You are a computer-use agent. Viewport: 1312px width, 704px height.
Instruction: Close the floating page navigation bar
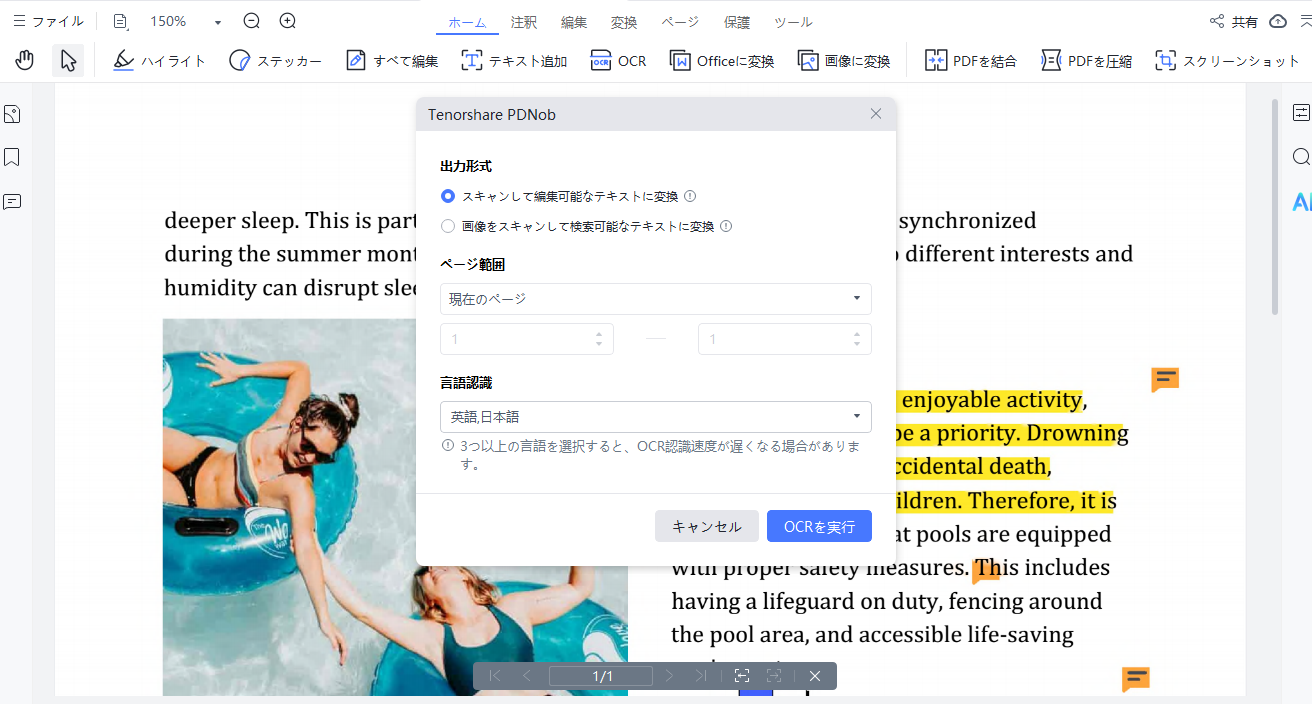(815, 676)
